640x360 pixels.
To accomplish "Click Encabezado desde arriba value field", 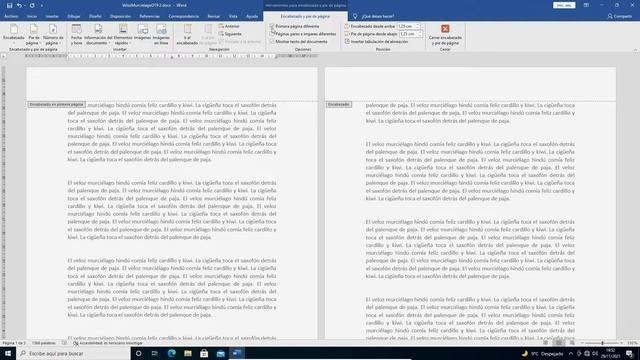I will pyautogui.click(x=406, y=26).
